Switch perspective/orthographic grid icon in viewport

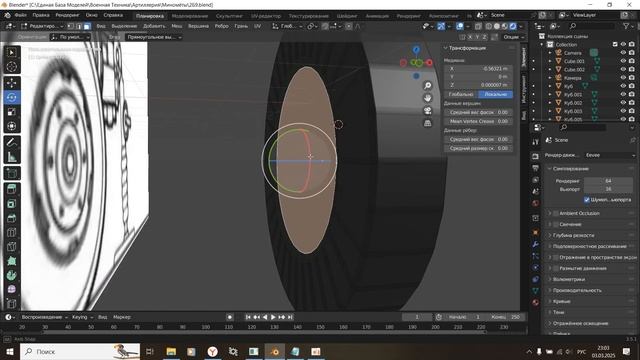(427, 123)
